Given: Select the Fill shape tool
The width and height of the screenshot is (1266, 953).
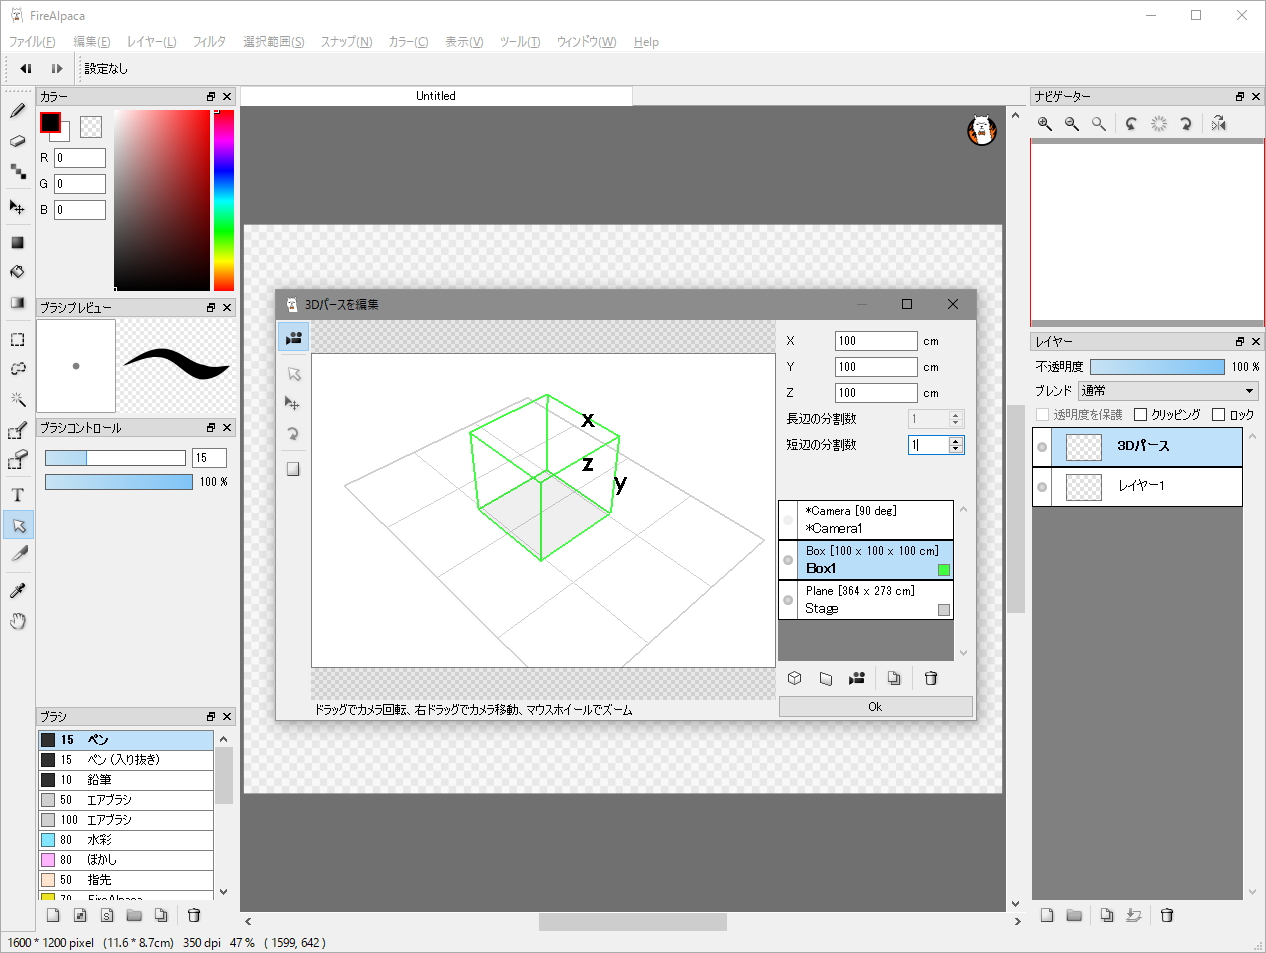Looking at the screenshot, I should 17,242.
